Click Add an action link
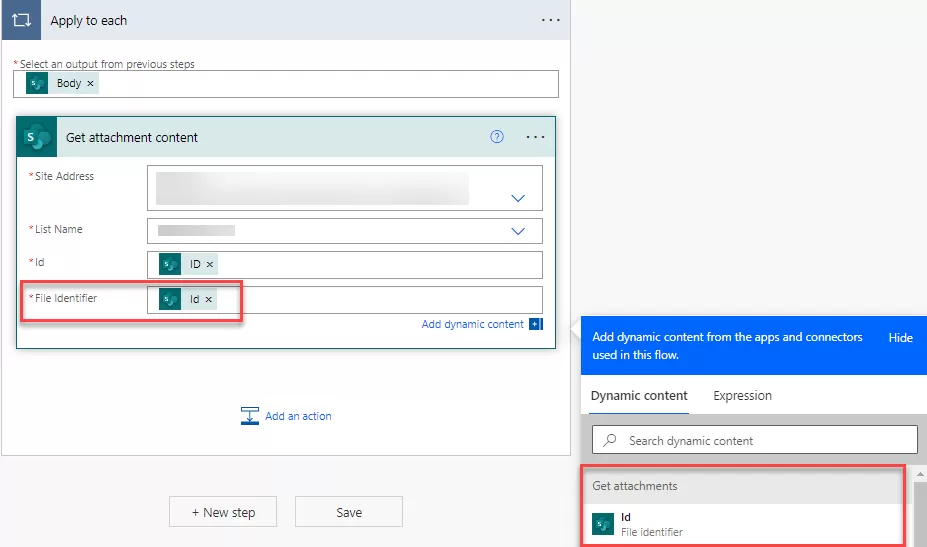Viewport: 927px width, 547px height. tap(298, 416)
